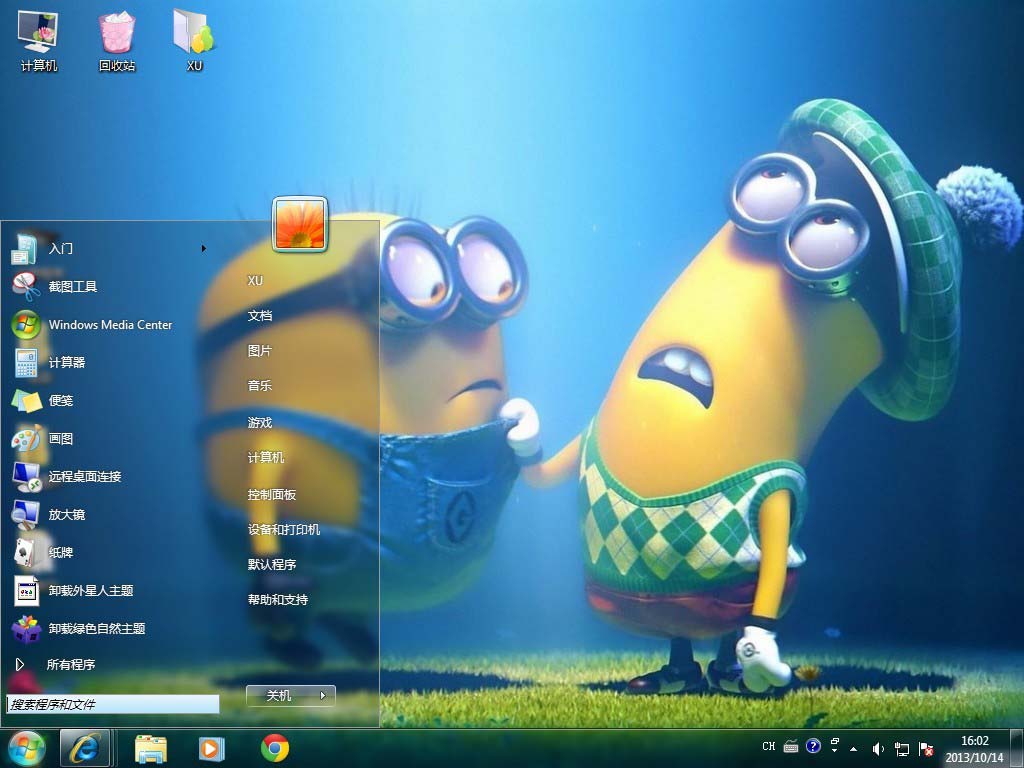Open the 回收站 recycle bin desktop icon
The height and width of the screenshot is (768, 1024).
(x=117, y=41)
